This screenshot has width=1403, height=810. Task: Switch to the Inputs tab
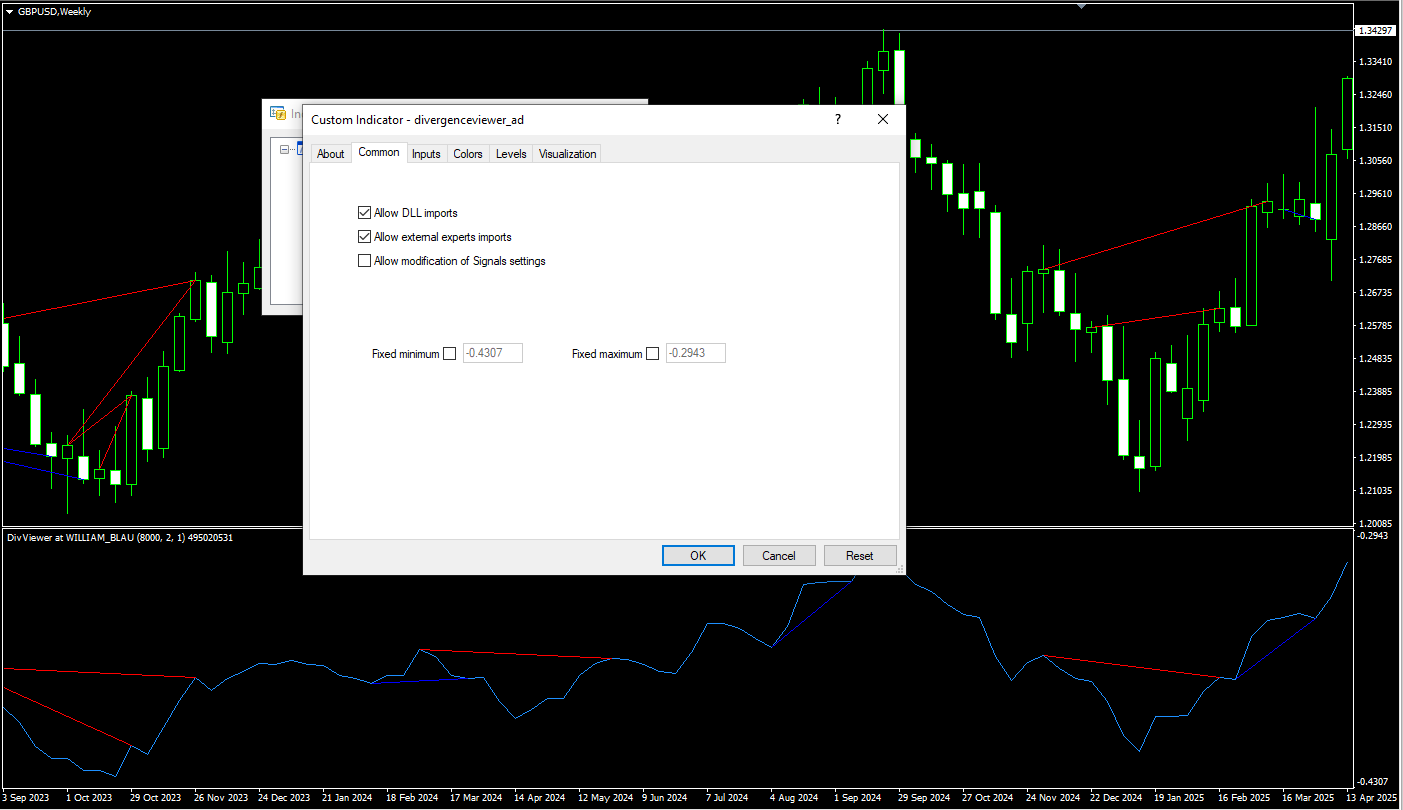point(426,154)
